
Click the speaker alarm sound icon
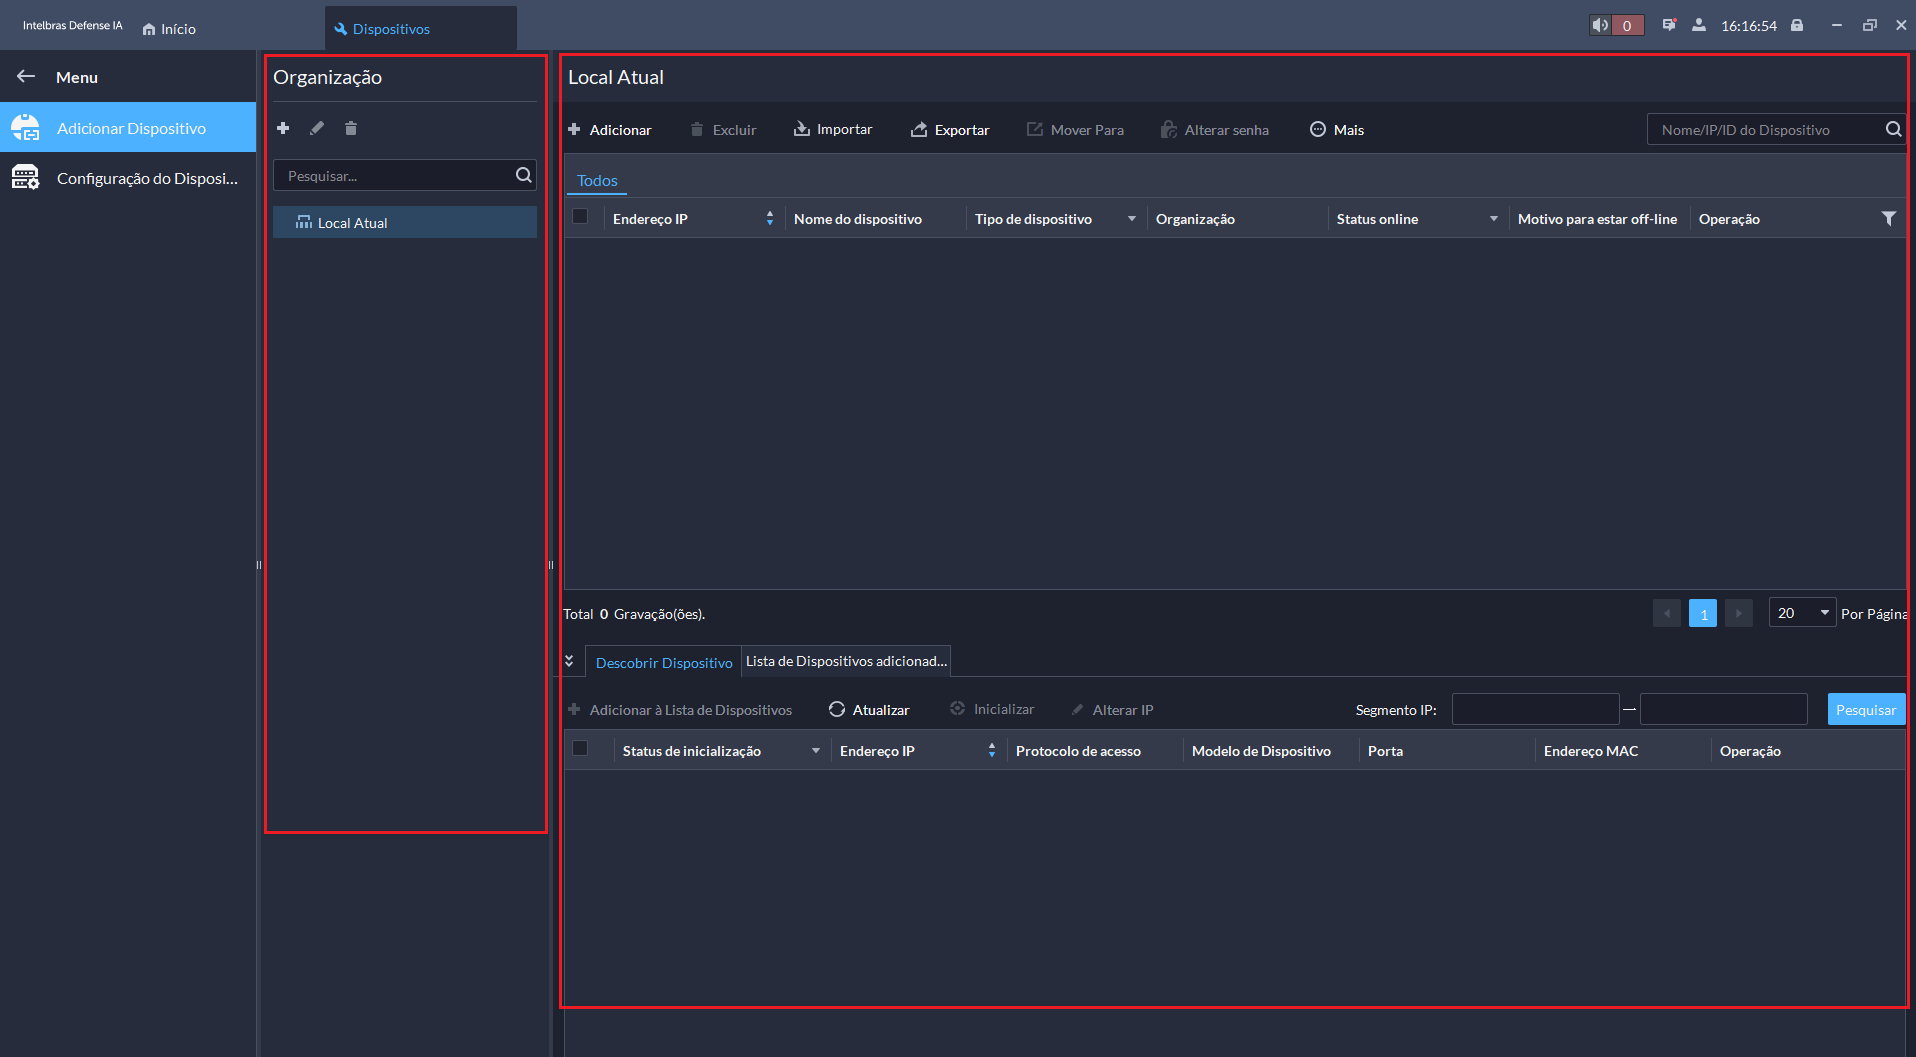[x=1600, y=25]
